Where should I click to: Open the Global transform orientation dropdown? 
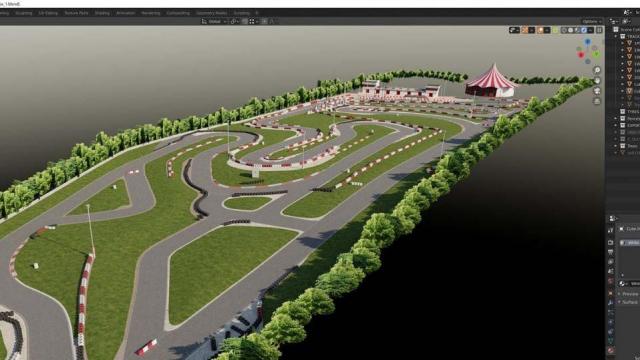pyautogui.click(x=214, y=22)
